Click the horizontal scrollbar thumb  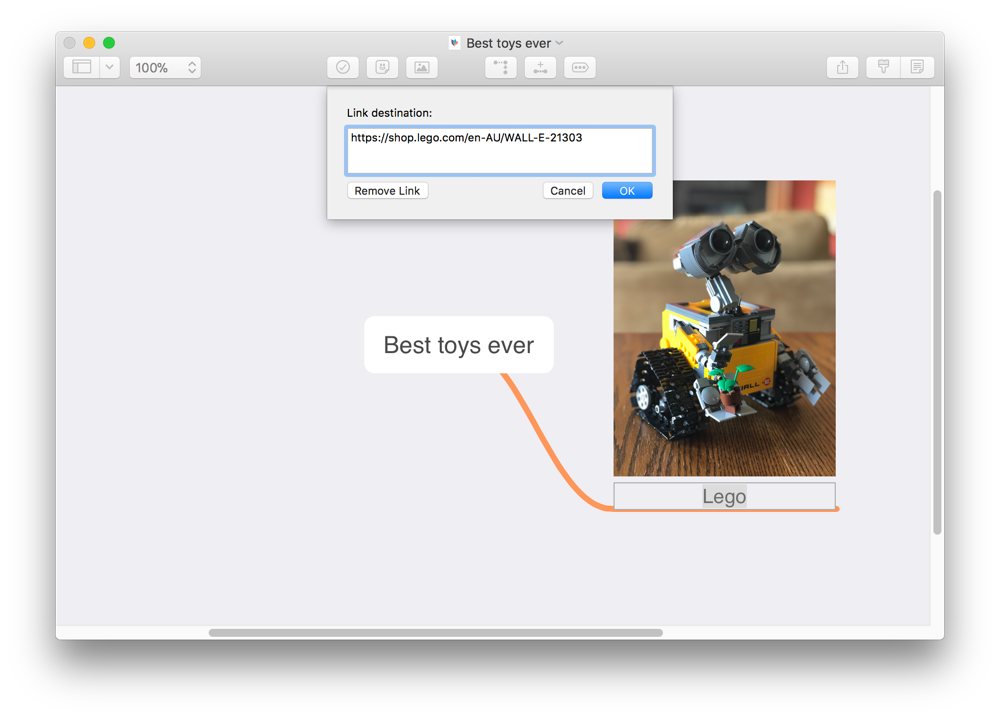436,633
